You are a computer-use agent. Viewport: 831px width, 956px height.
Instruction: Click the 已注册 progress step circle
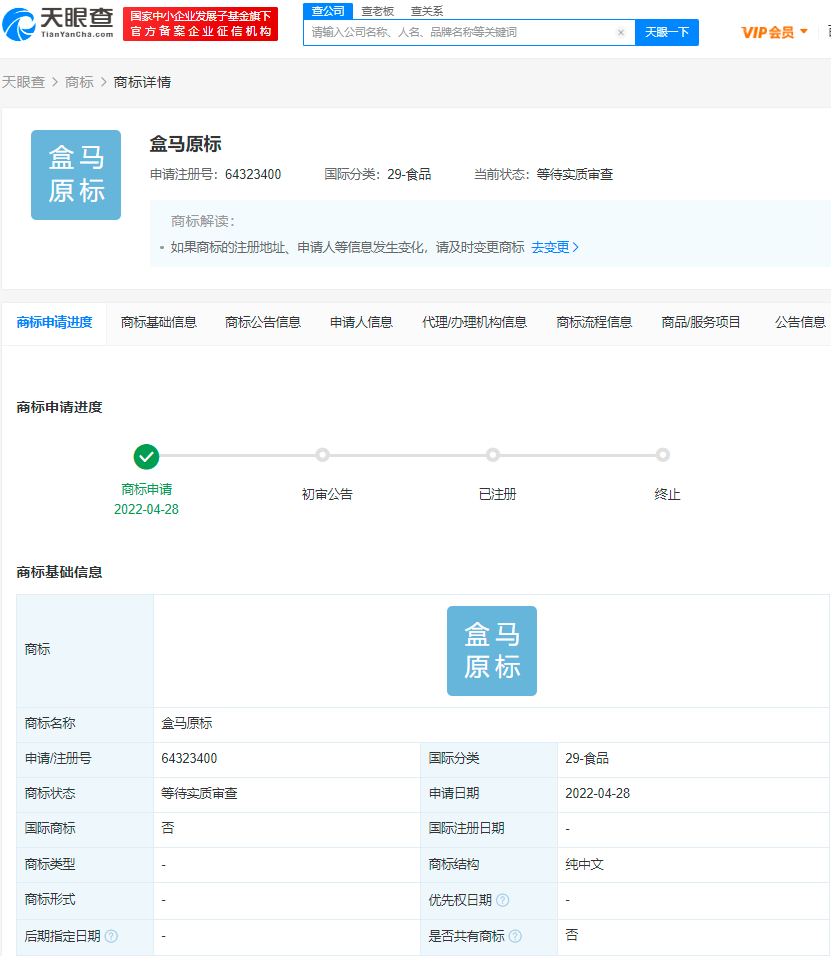(493, 455)
